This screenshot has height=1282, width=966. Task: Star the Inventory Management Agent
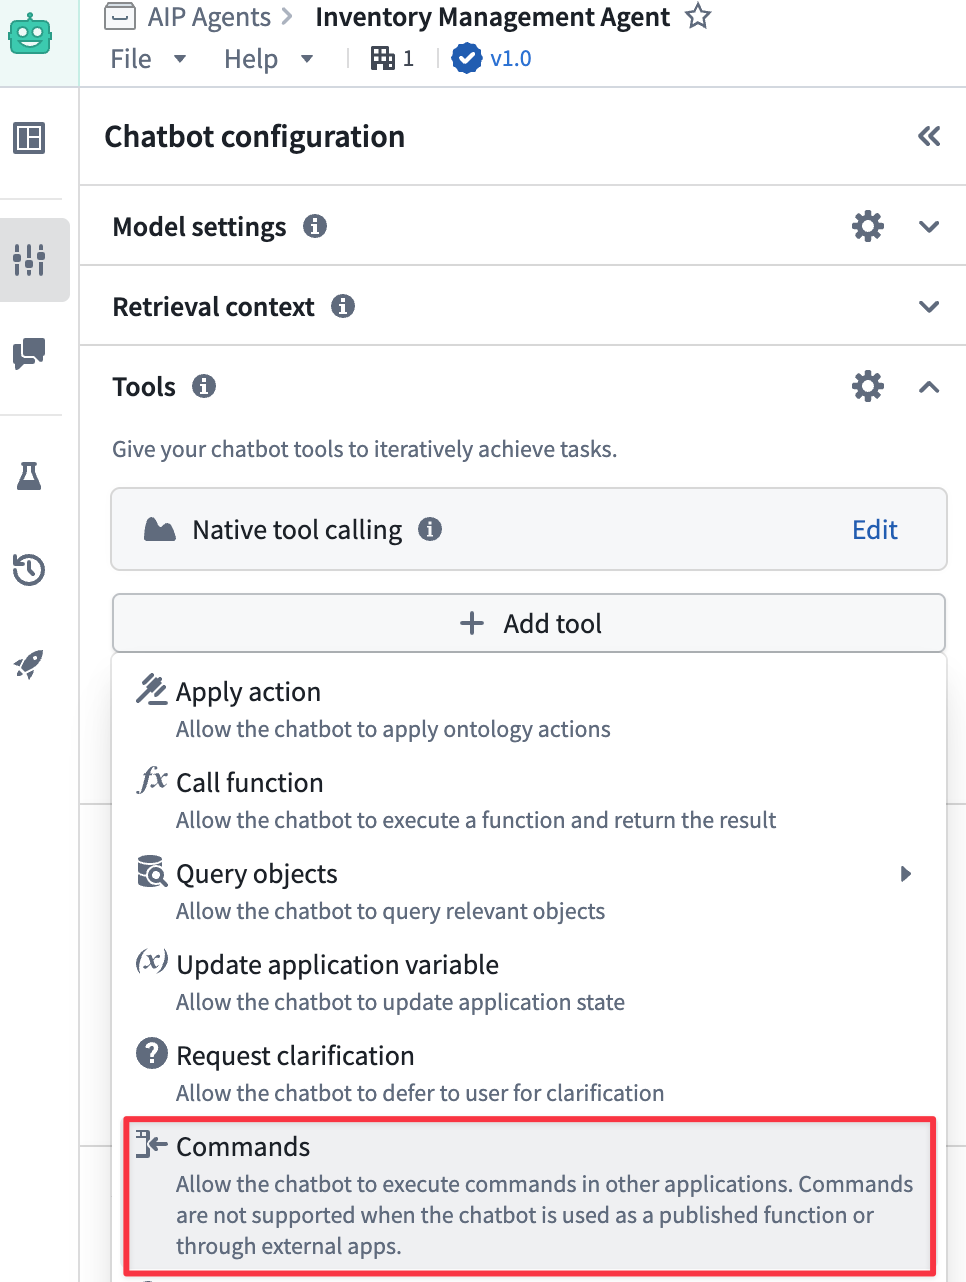(697, 16)
